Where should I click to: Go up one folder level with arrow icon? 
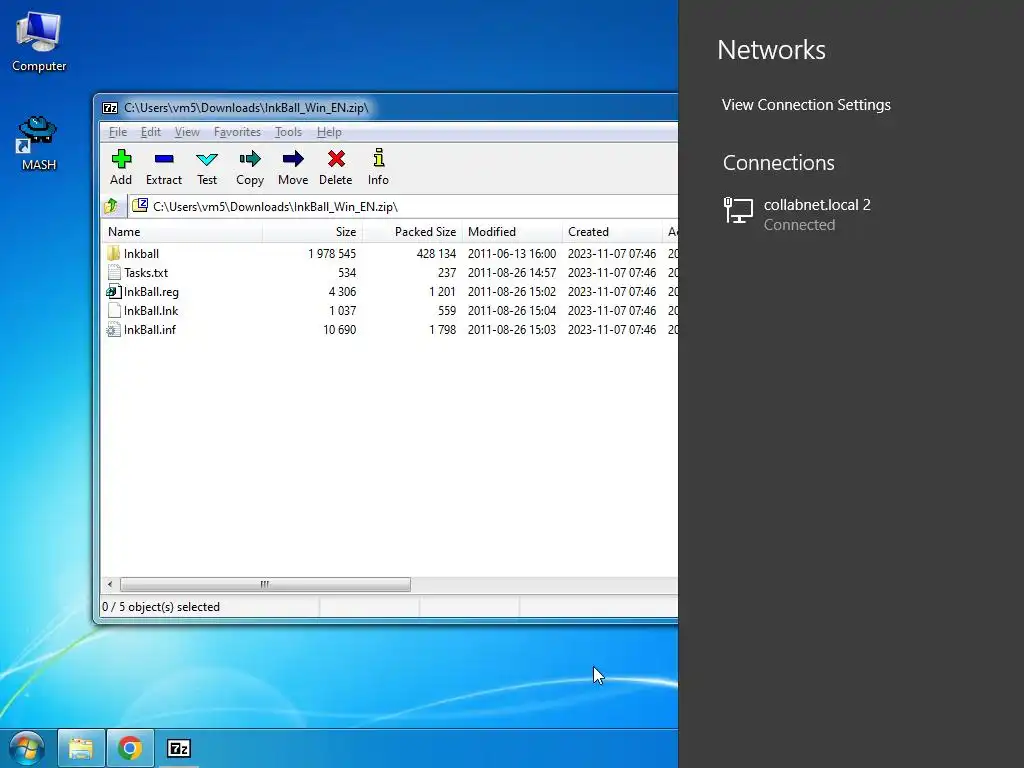pyautogui.click(x=111, y=206)
